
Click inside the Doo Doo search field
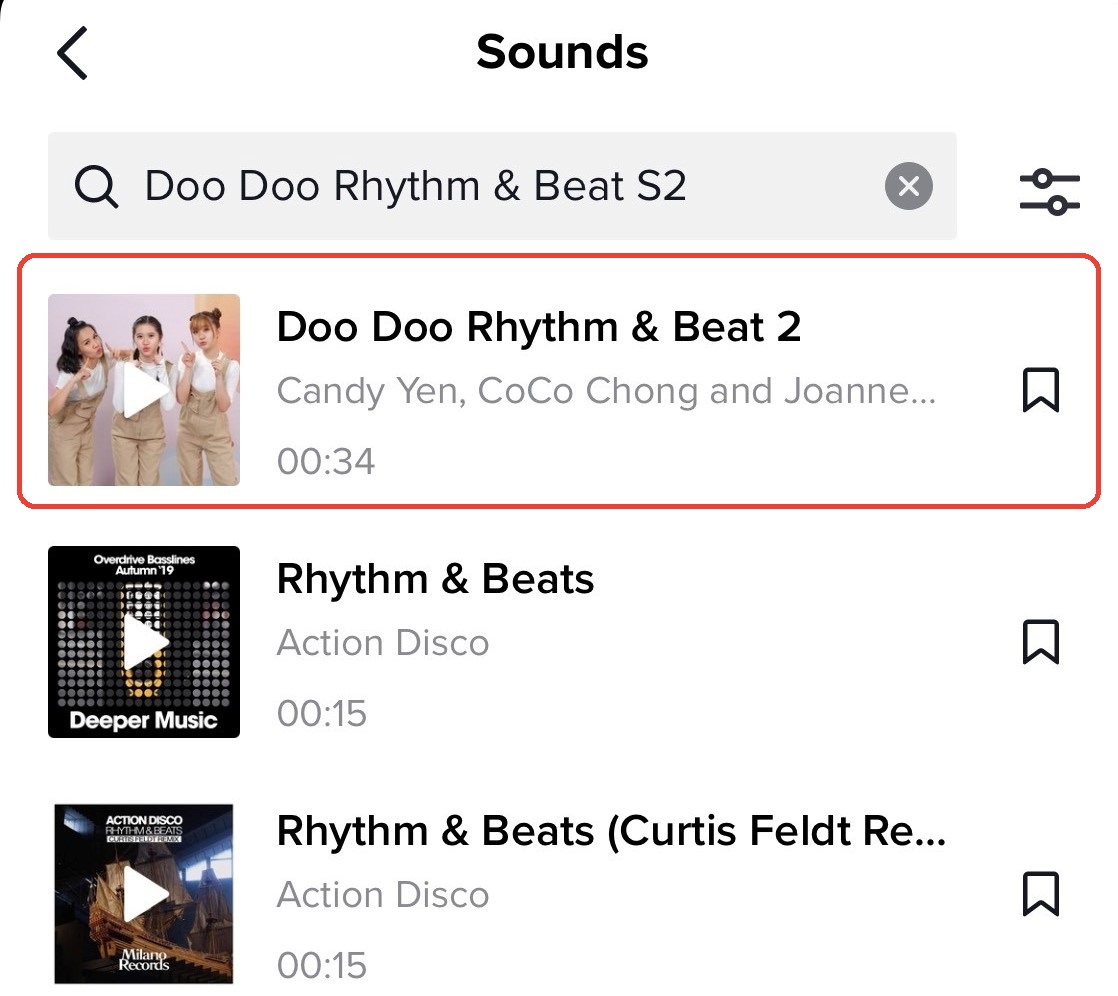[x=502, y=186]
